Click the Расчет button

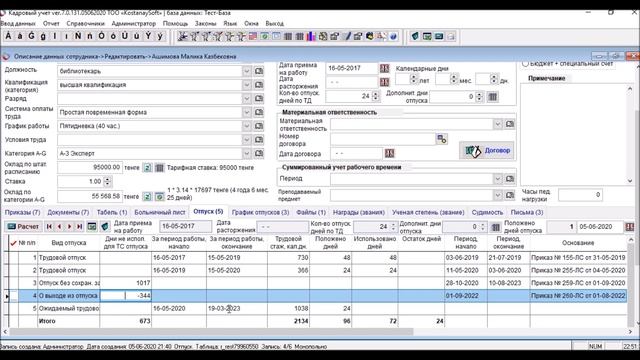pos(23,227)
